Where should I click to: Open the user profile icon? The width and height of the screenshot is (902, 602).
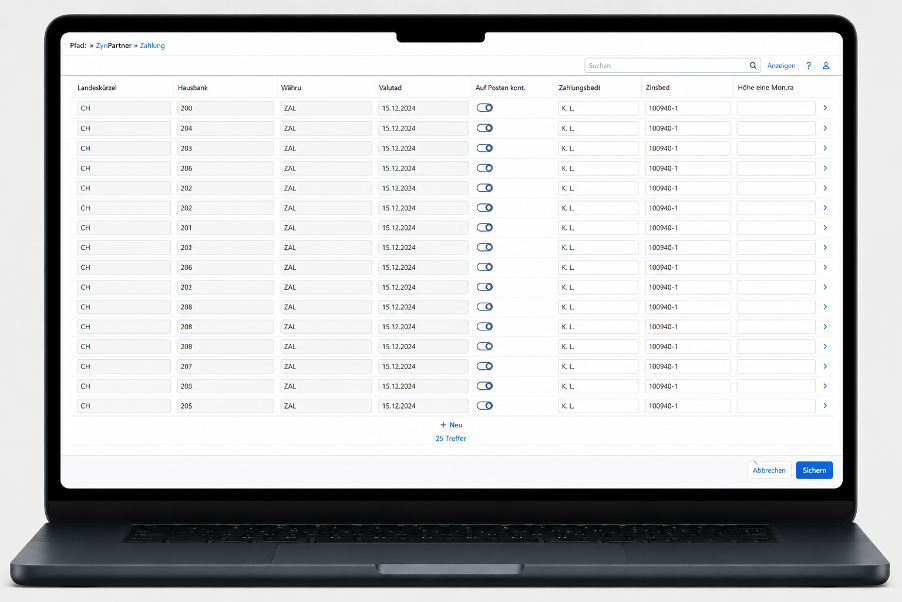[x=825, y=66]
